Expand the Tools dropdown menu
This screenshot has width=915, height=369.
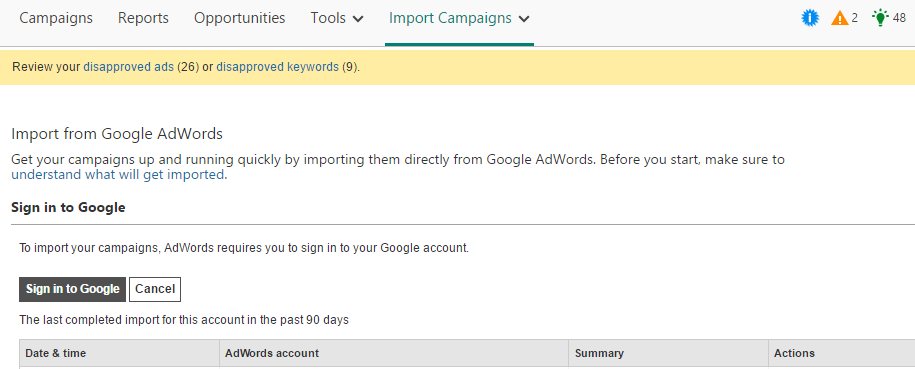point(337,18)
